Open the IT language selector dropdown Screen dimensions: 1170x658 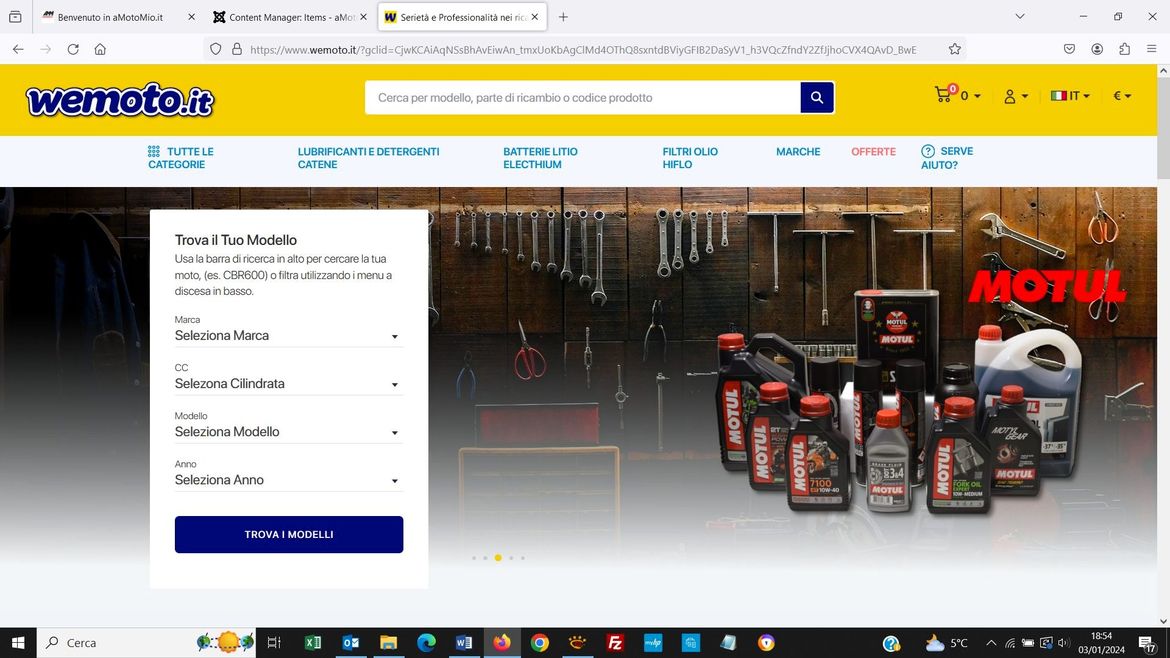[x=1070, y=95]
